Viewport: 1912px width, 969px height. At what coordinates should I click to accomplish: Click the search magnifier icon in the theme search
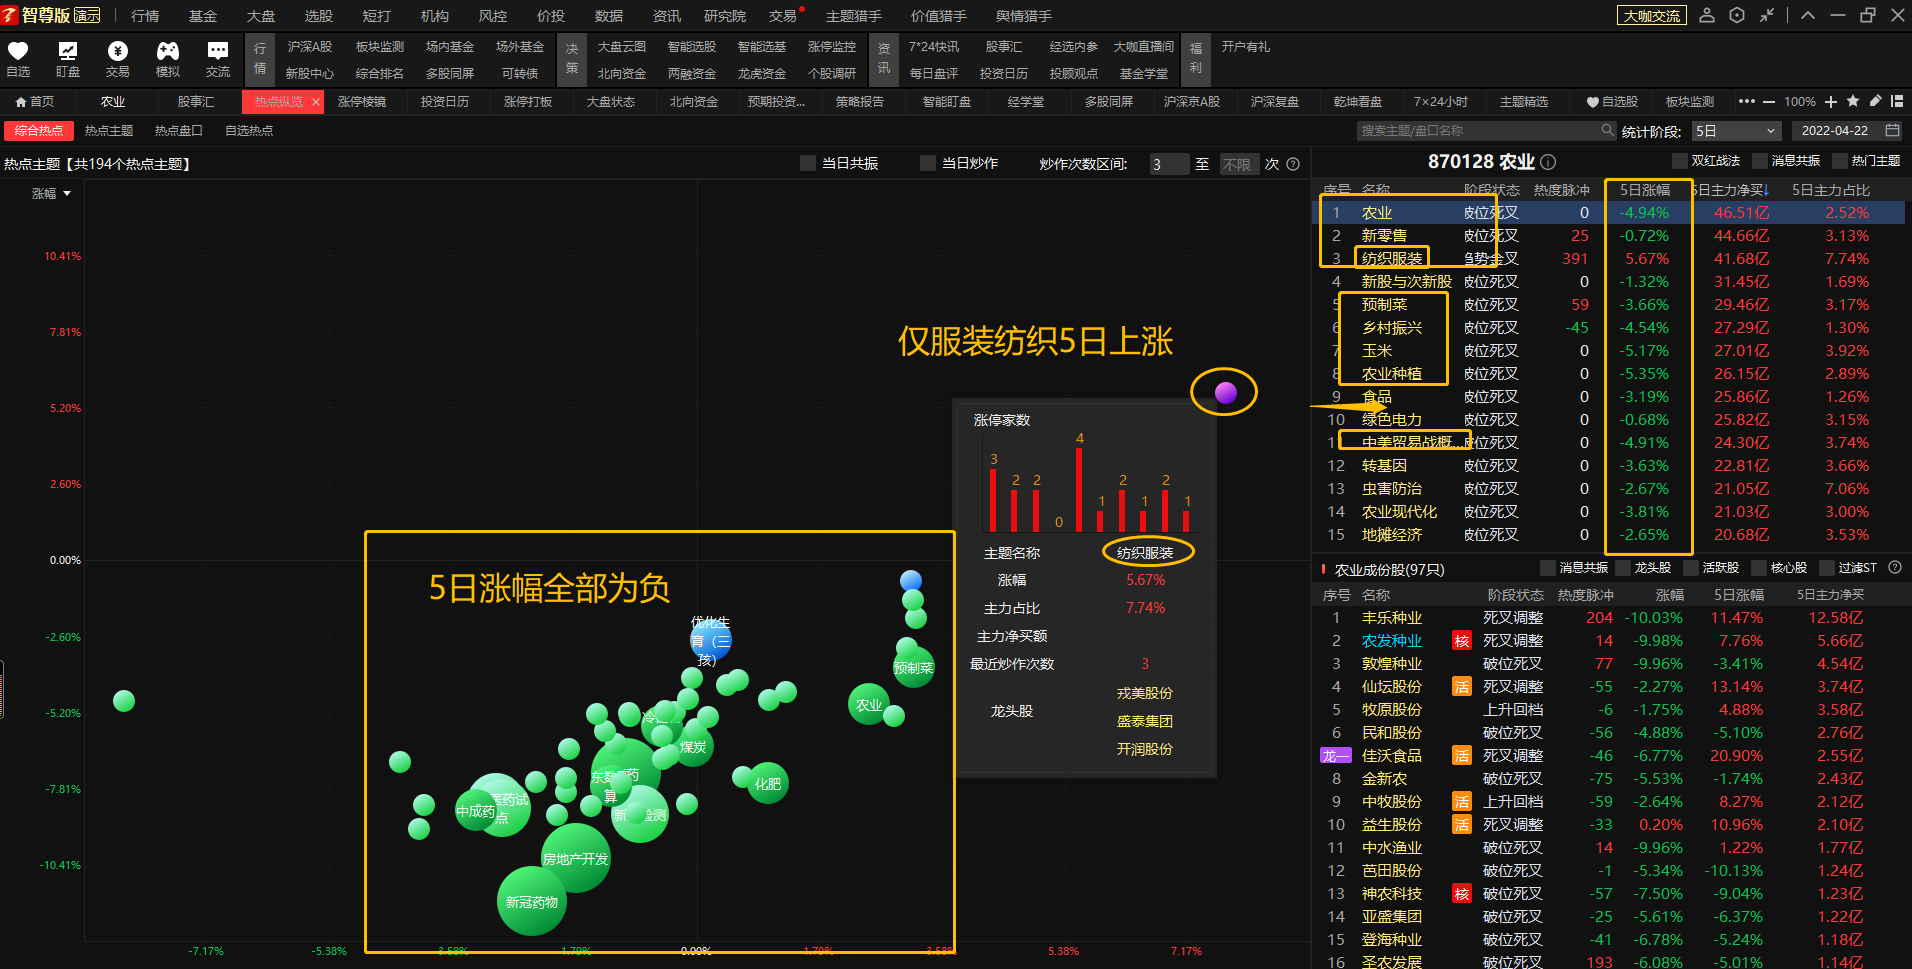point(1607,130)
